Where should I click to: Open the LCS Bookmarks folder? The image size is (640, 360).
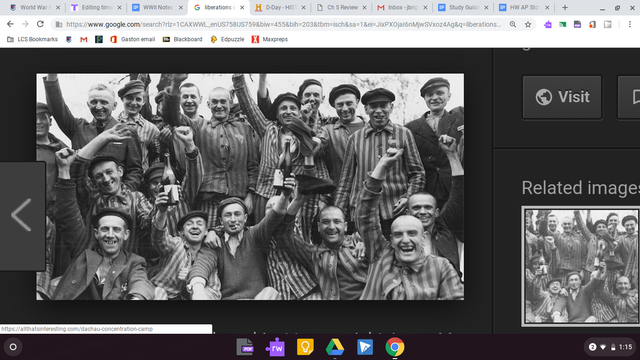click(x=32, y=39)
